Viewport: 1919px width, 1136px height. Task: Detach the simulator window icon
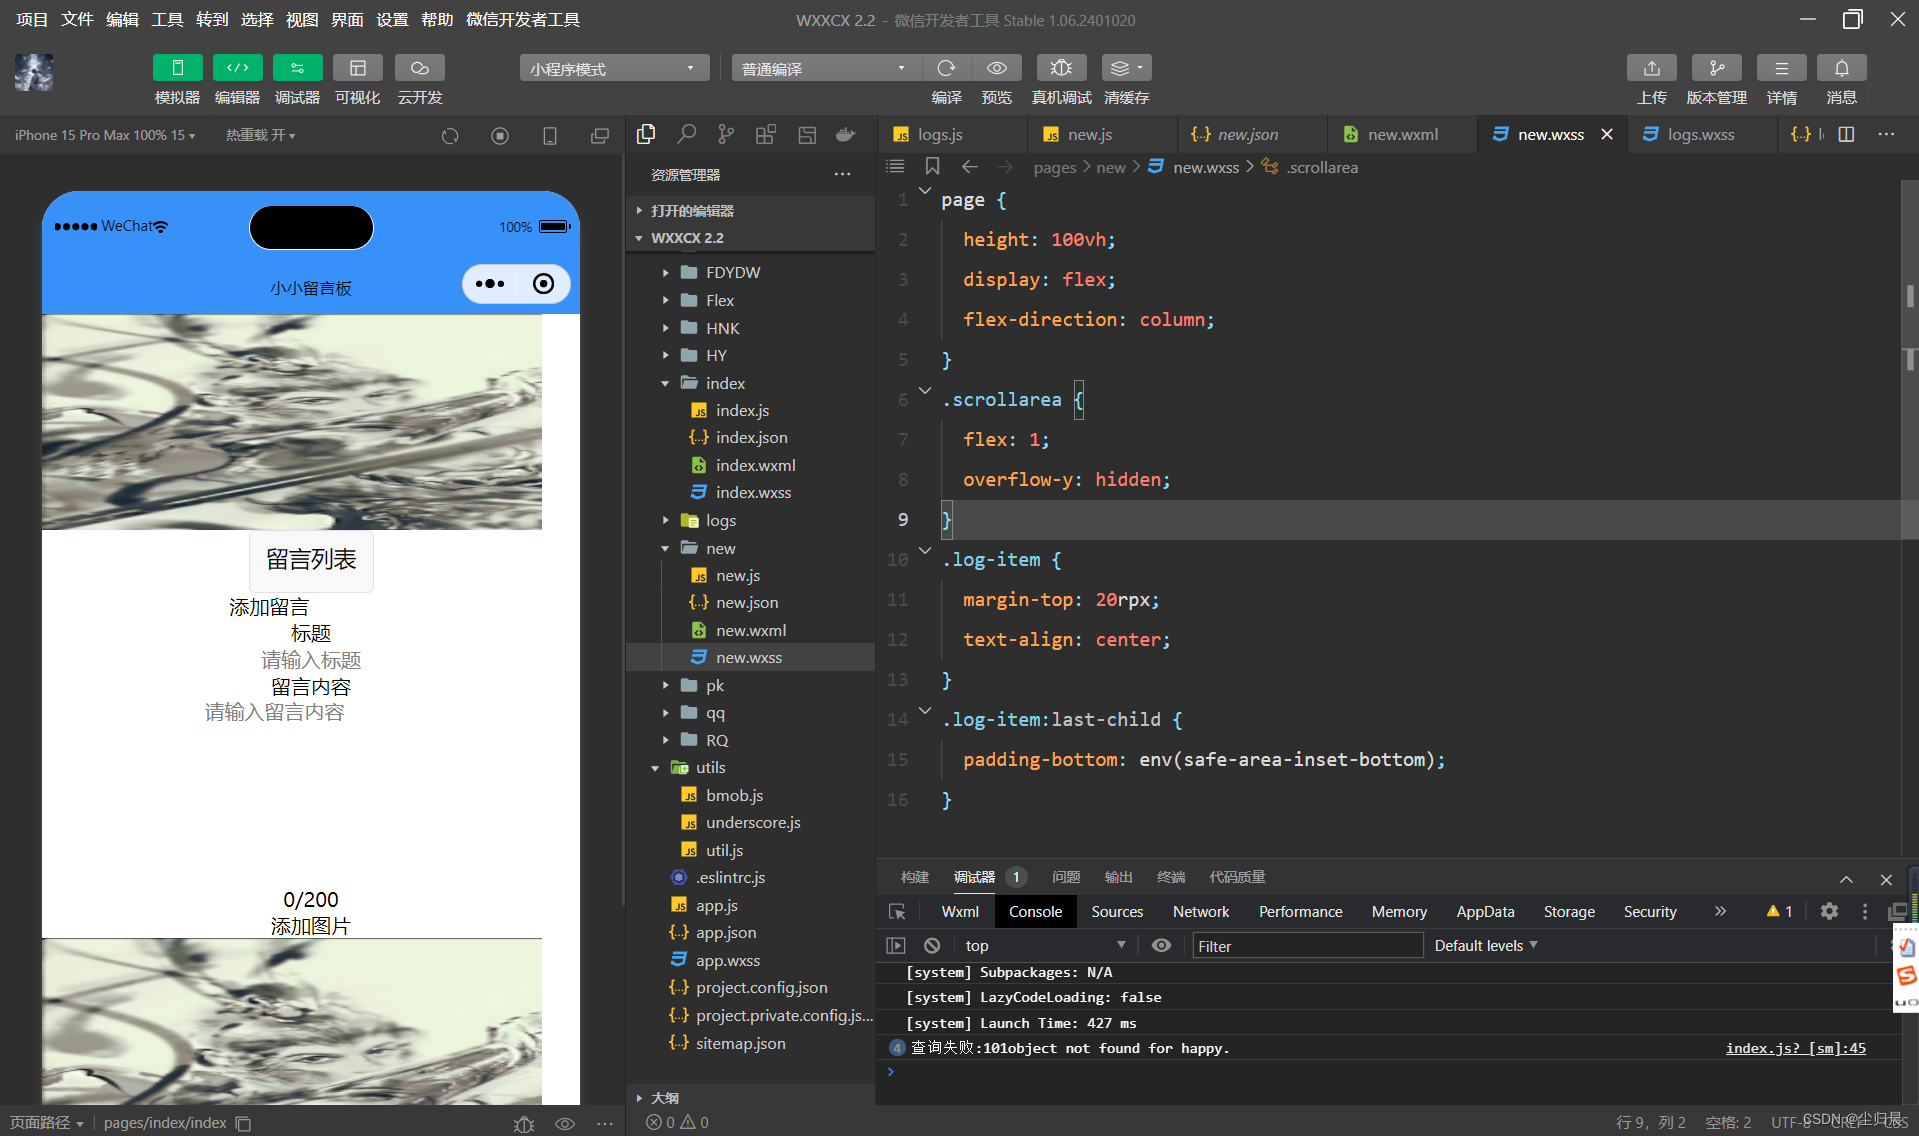(599, 136)
